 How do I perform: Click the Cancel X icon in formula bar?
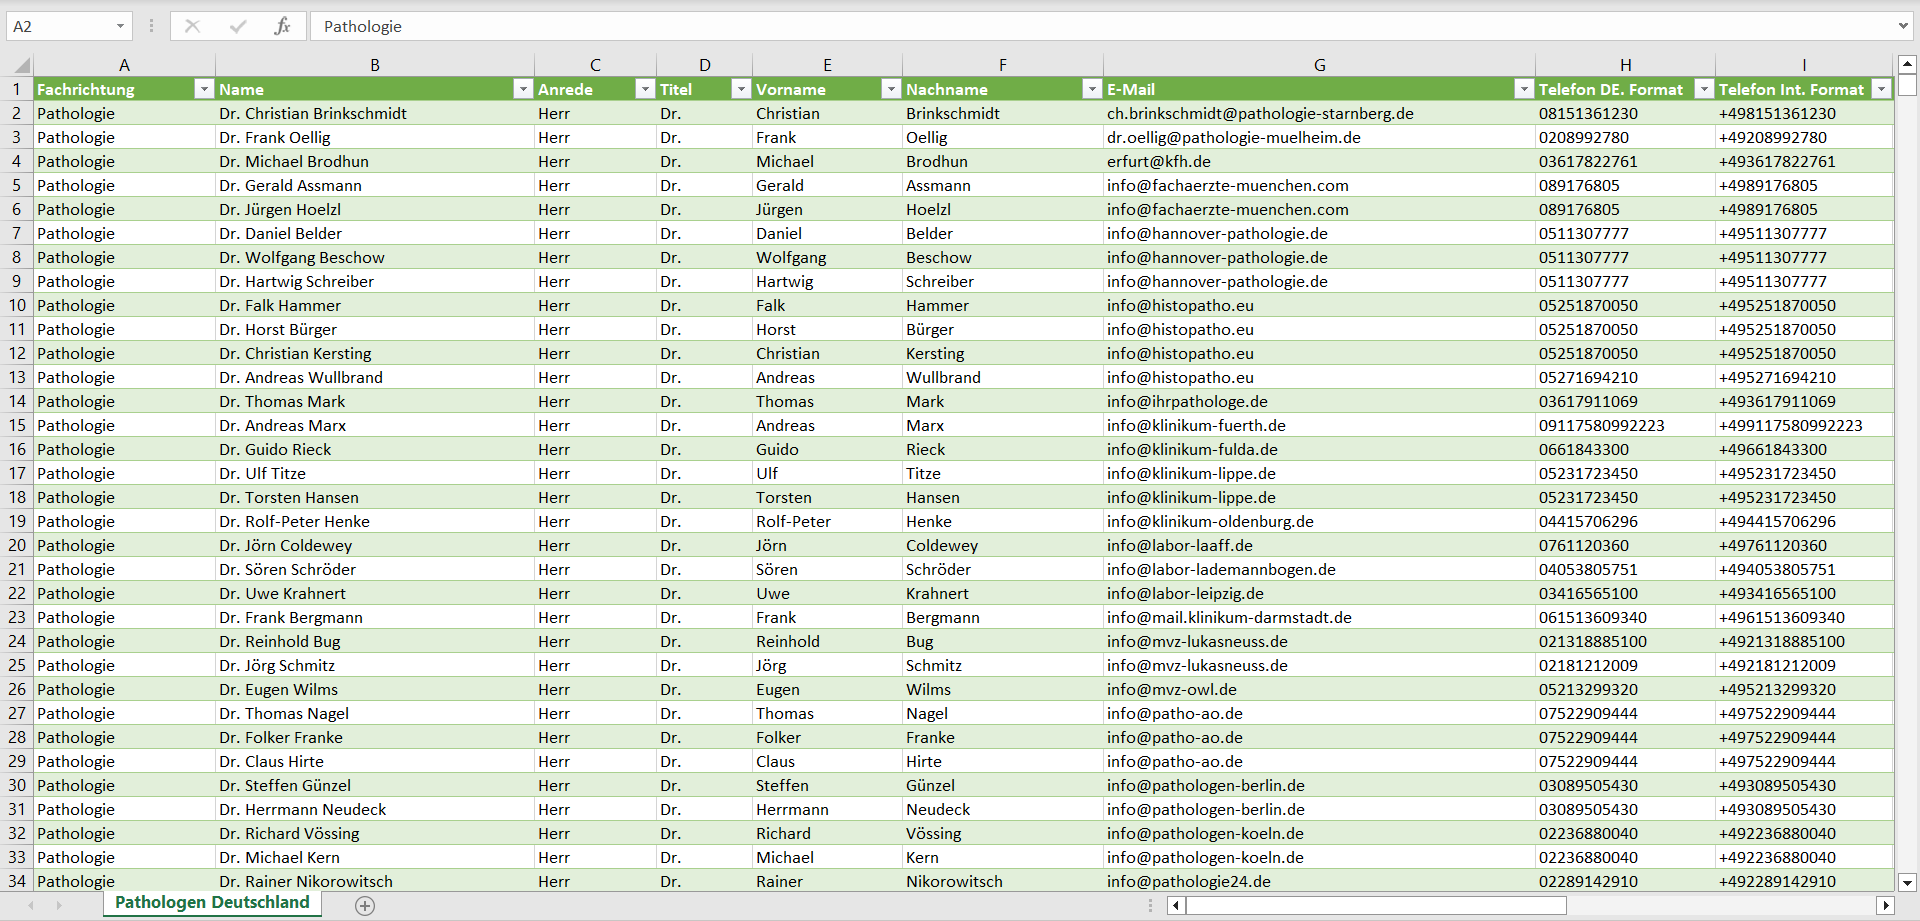[x=192, y=26]
